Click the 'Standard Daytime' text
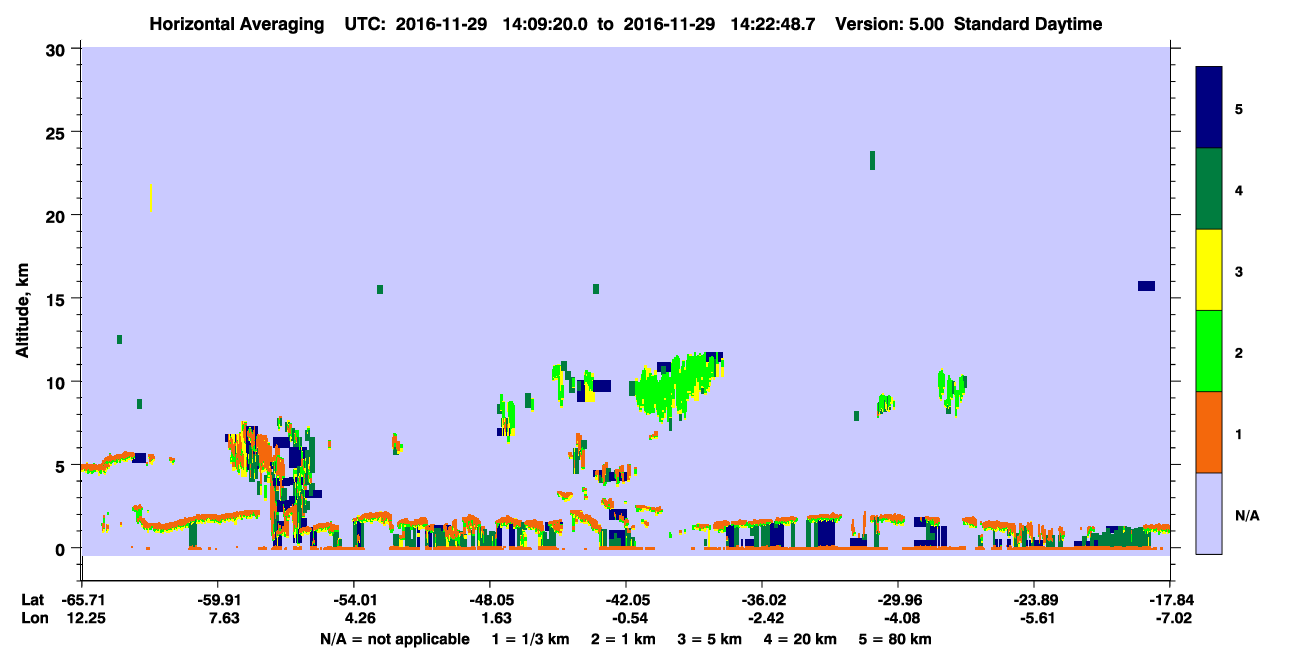Screen dimensions: 1300x667 [x=1028, y=24]
